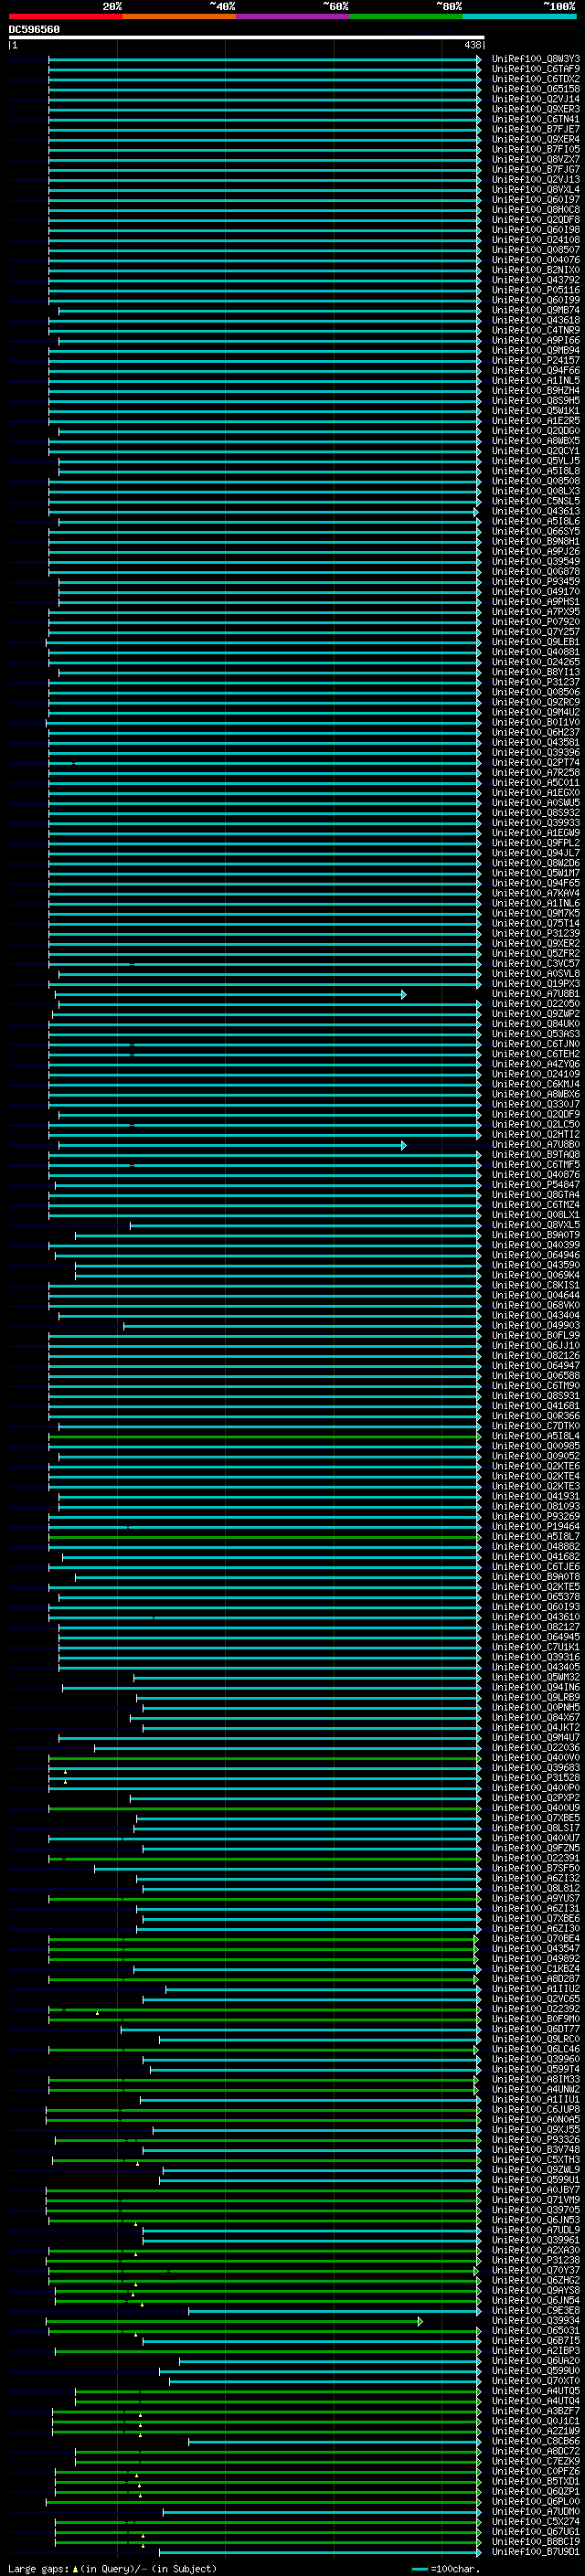This screenshot has height=2576, width=585.
Task: Select hit label UniRef100_O24108
Action: point(536,240)
